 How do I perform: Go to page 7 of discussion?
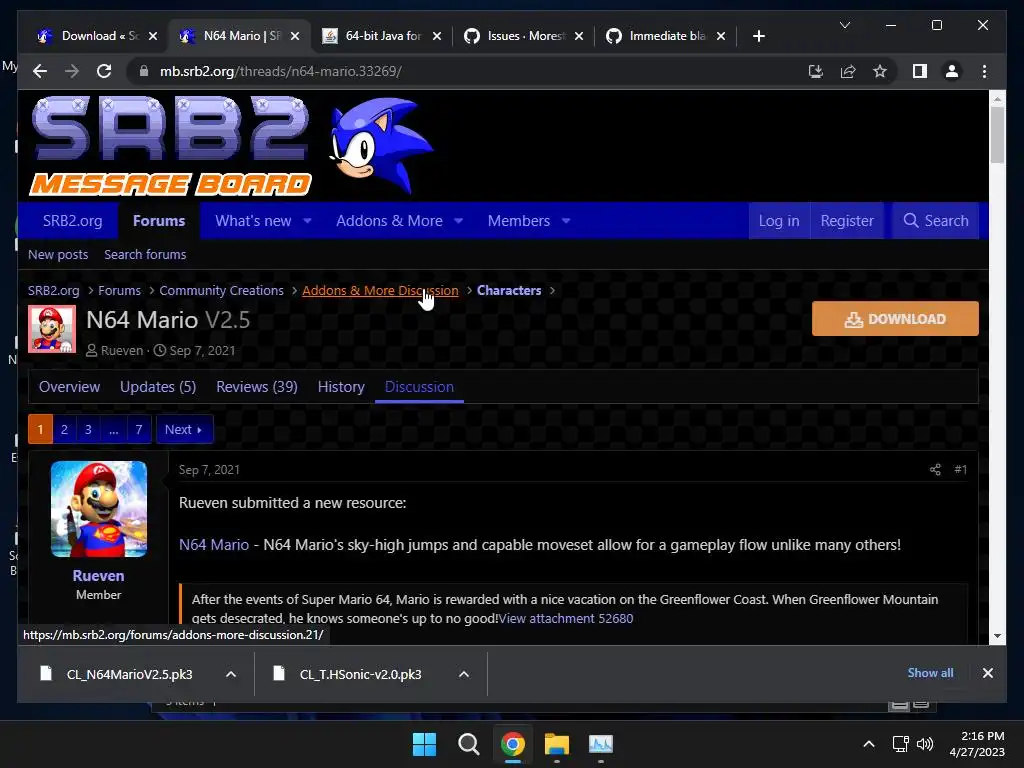(138, 430)
